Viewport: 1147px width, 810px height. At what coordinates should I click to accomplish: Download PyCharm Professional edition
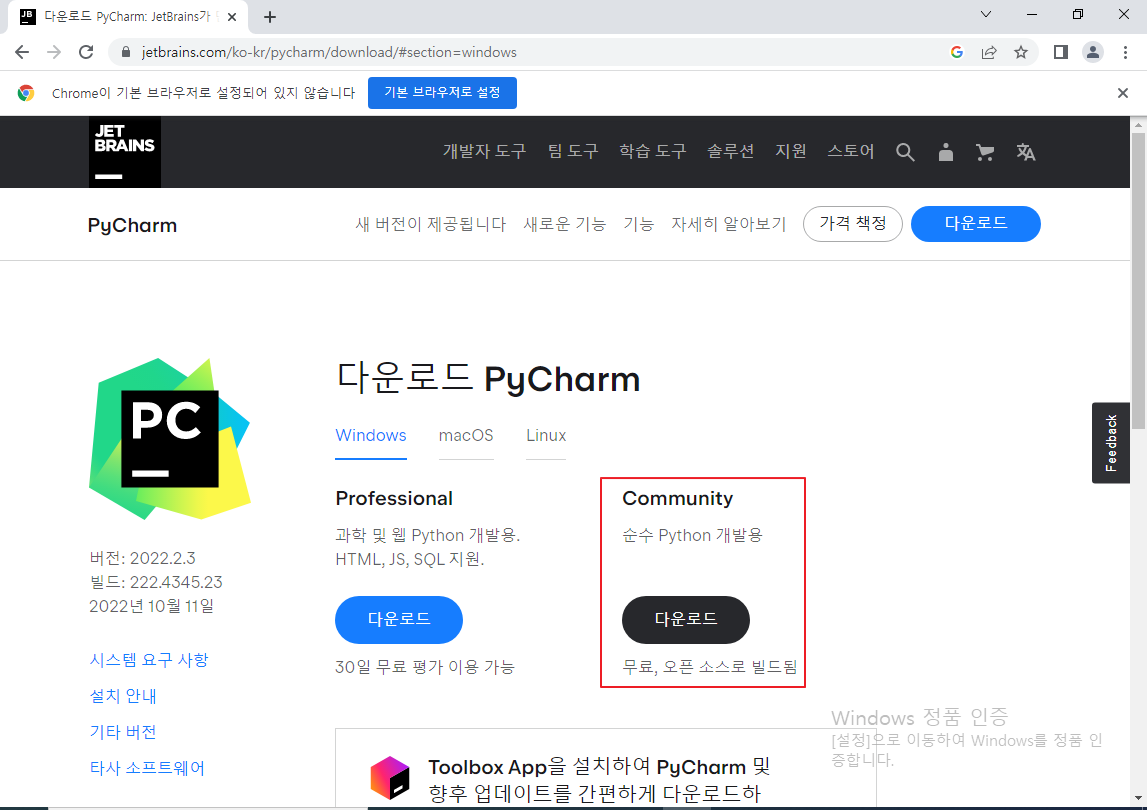click(399, 620)
